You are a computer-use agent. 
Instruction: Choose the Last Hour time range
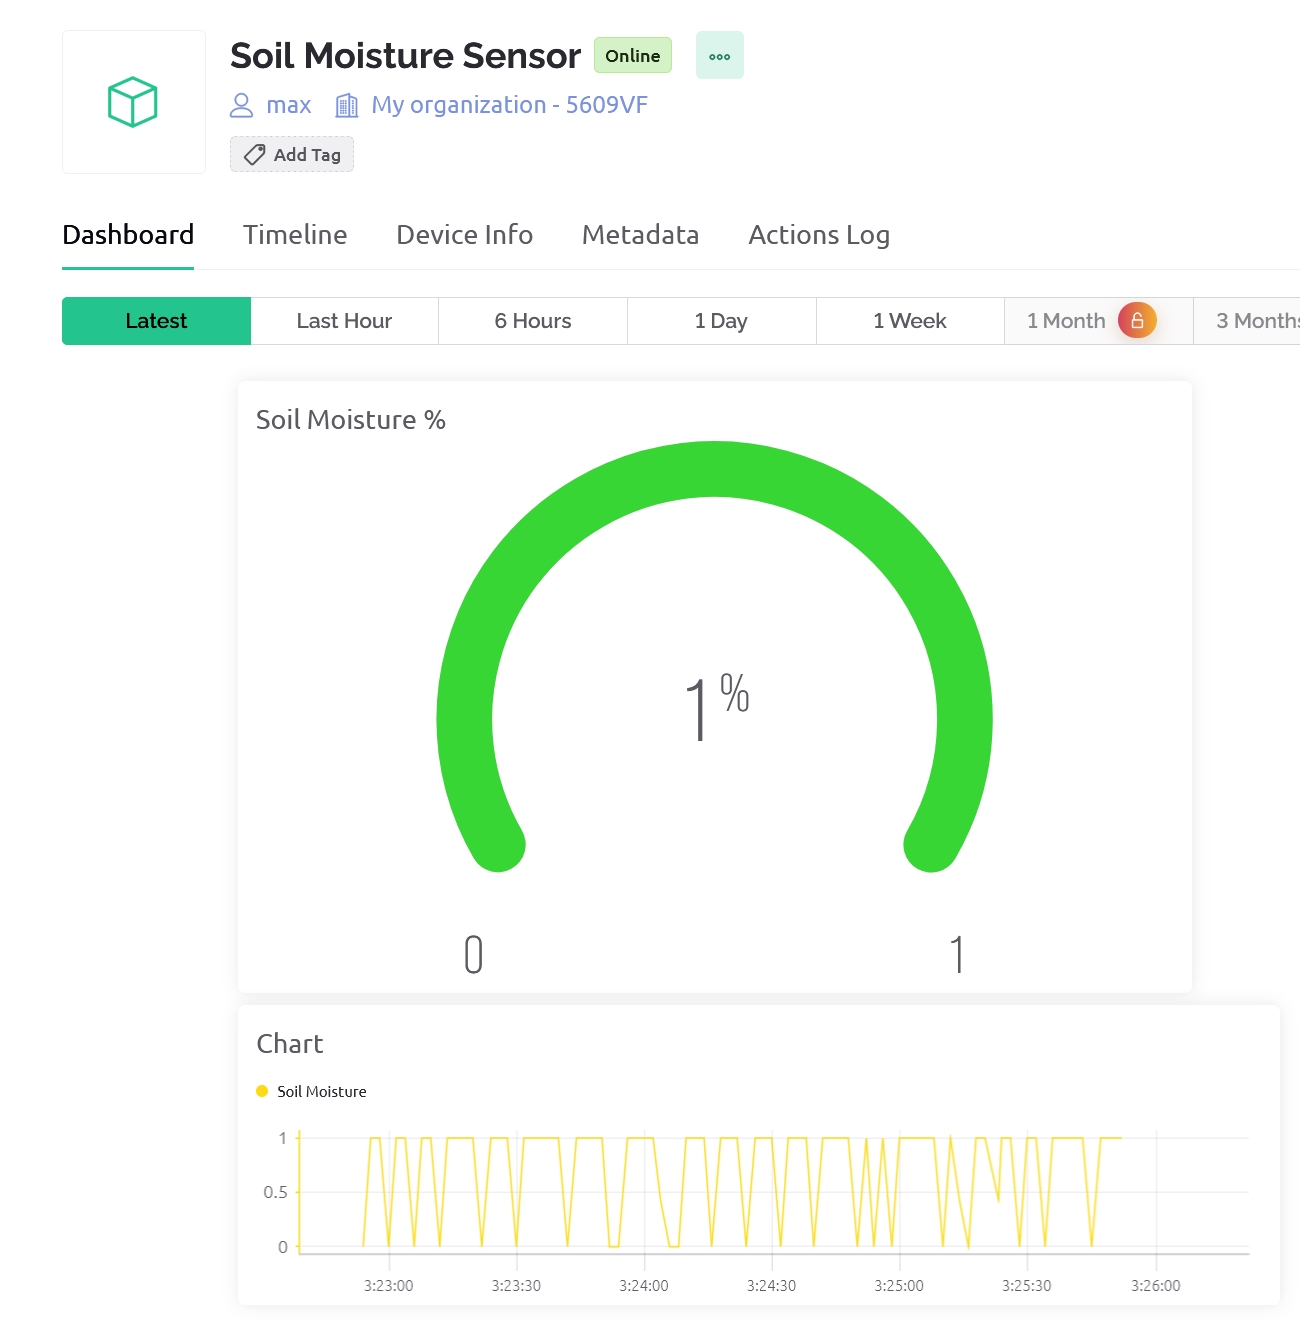[344, 321]
